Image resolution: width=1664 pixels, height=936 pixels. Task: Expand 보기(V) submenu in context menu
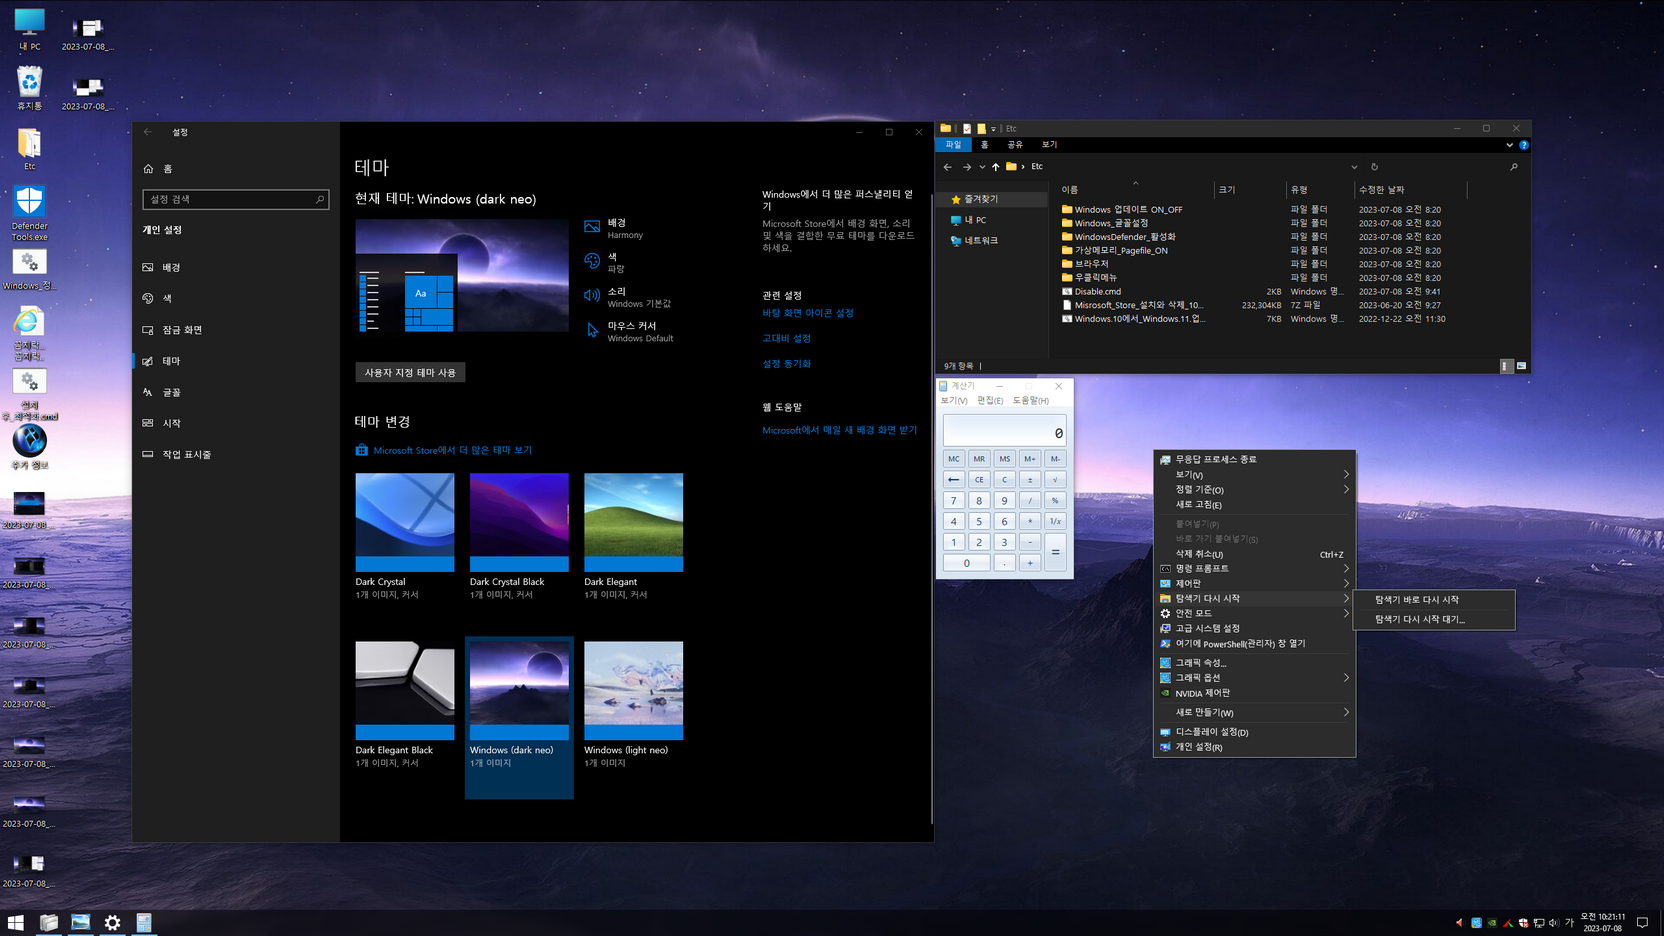(x=1254, y=475)
